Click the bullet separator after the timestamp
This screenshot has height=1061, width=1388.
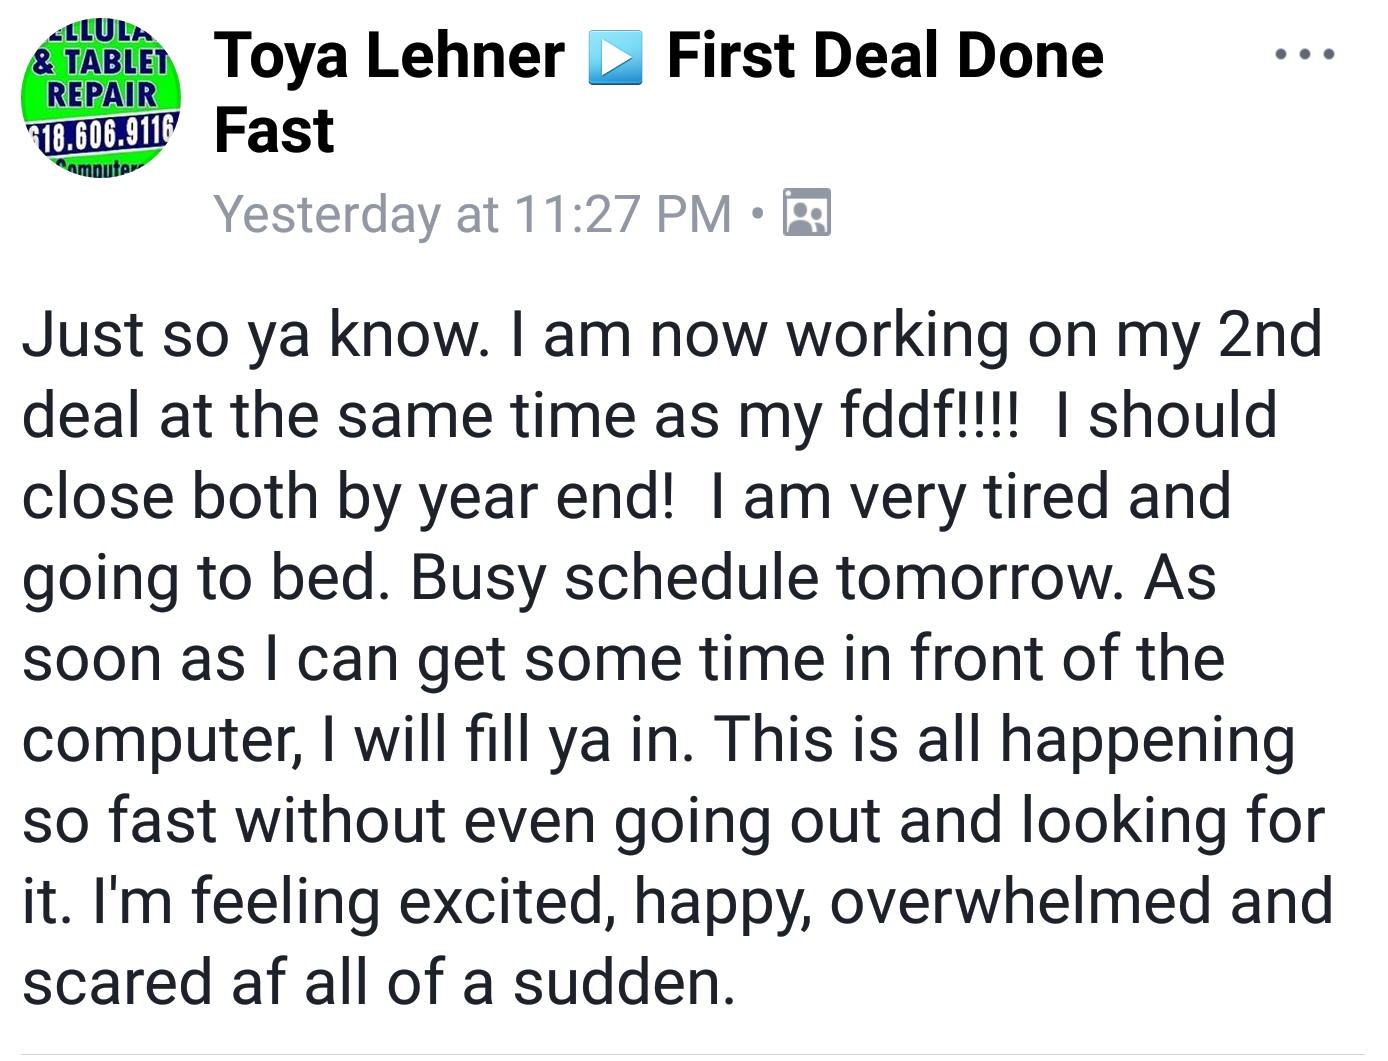coord(758,213)
